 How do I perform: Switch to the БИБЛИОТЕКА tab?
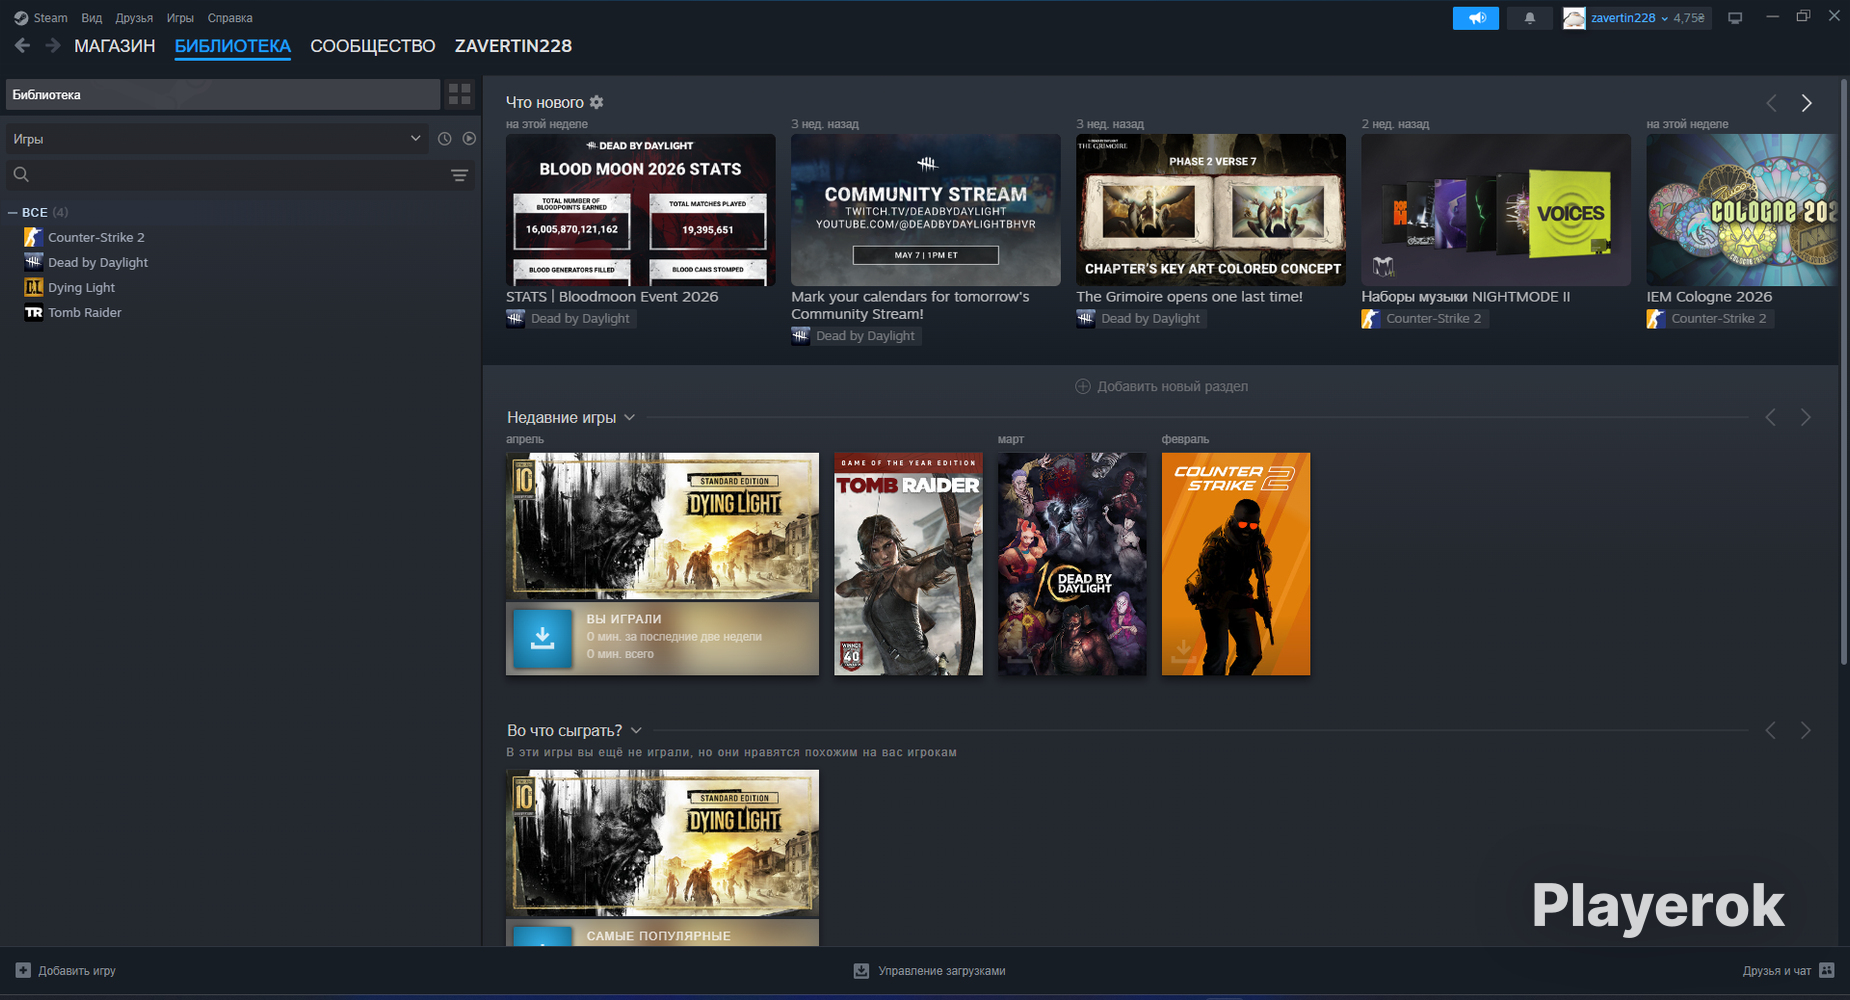click(233, 46)
